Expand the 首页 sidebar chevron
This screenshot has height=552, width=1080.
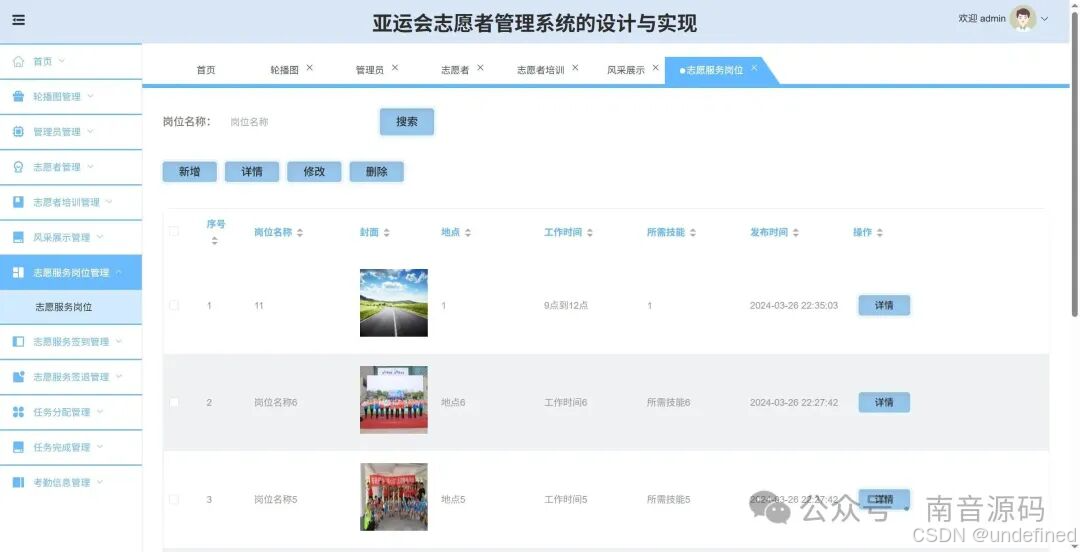point(61,61)
